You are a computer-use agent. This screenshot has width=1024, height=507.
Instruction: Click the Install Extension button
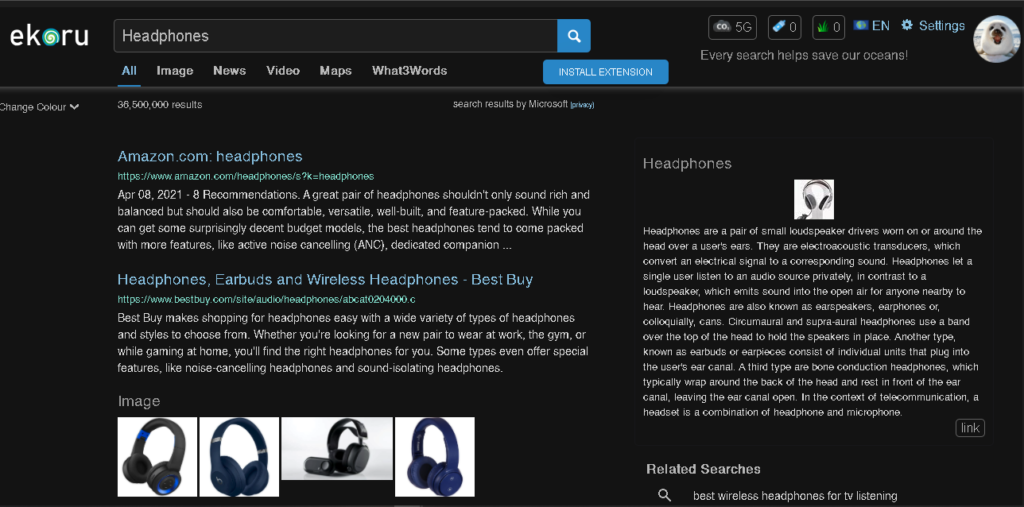[x=605, y=72]
